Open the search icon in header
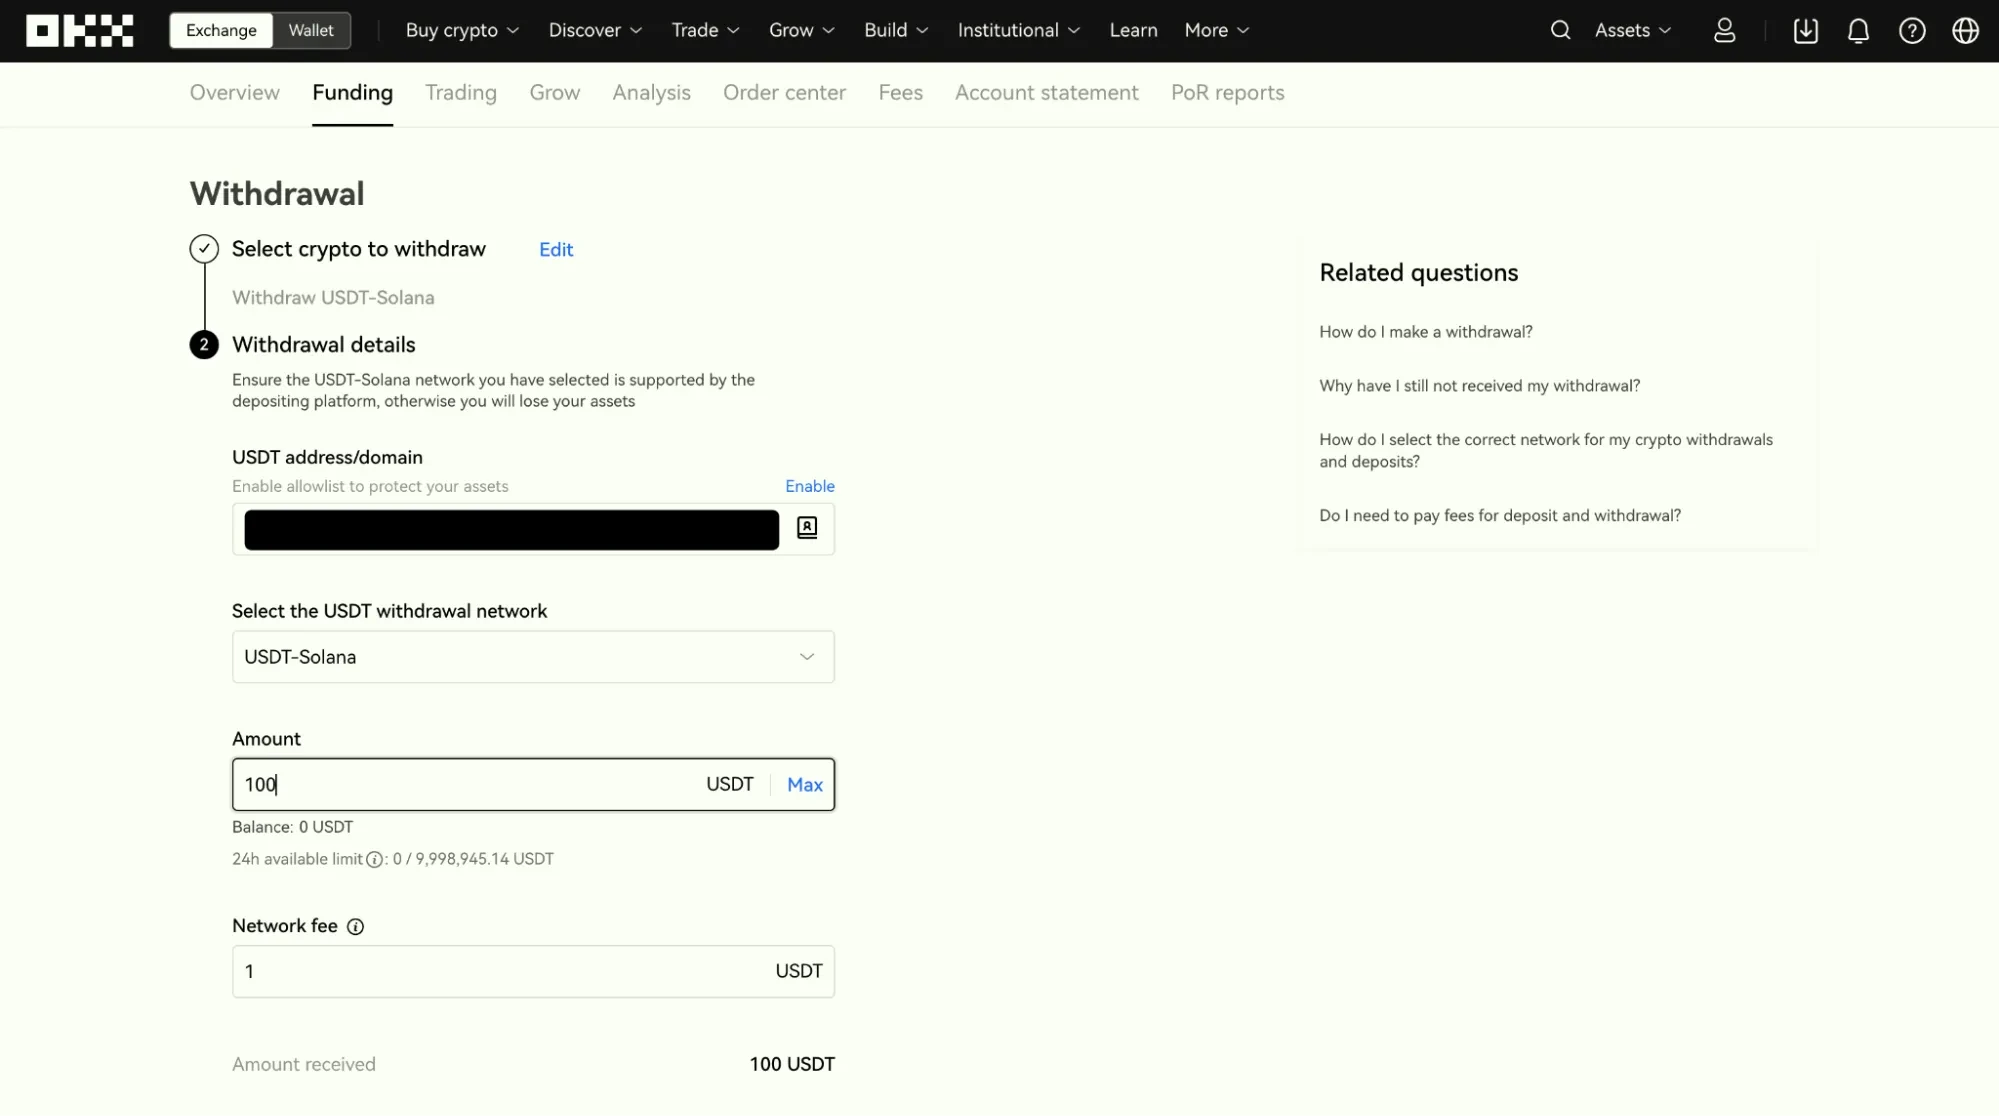 tap(1560, 31)
